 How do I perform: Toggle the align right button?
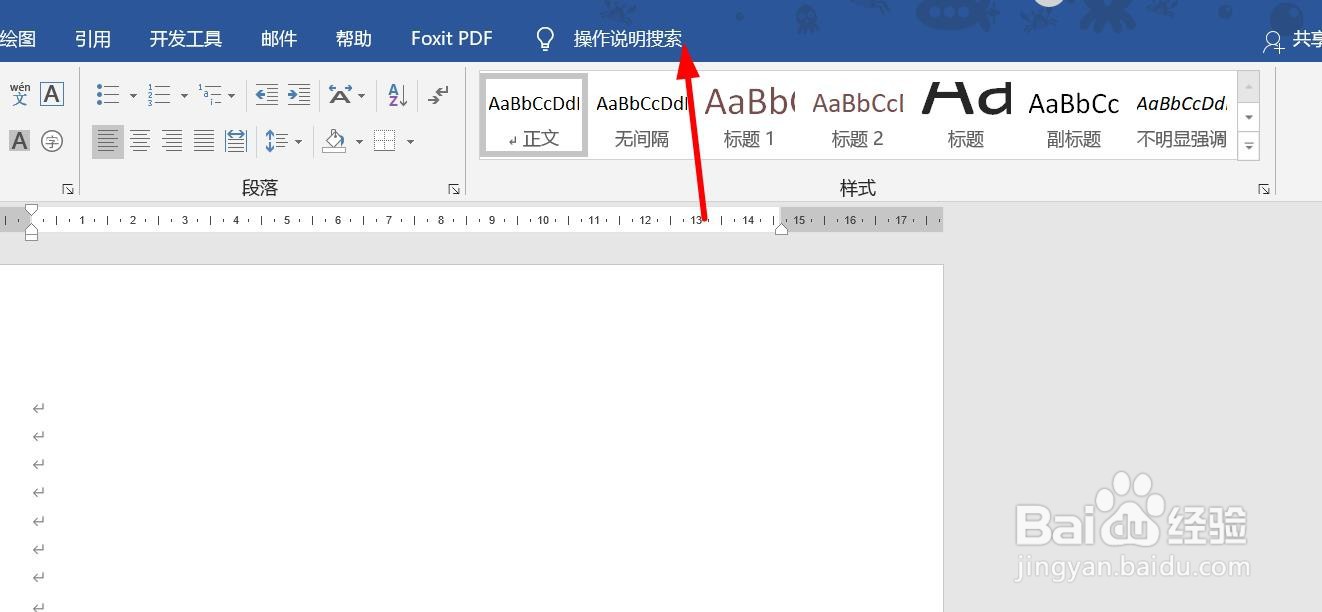click(172, 141)
